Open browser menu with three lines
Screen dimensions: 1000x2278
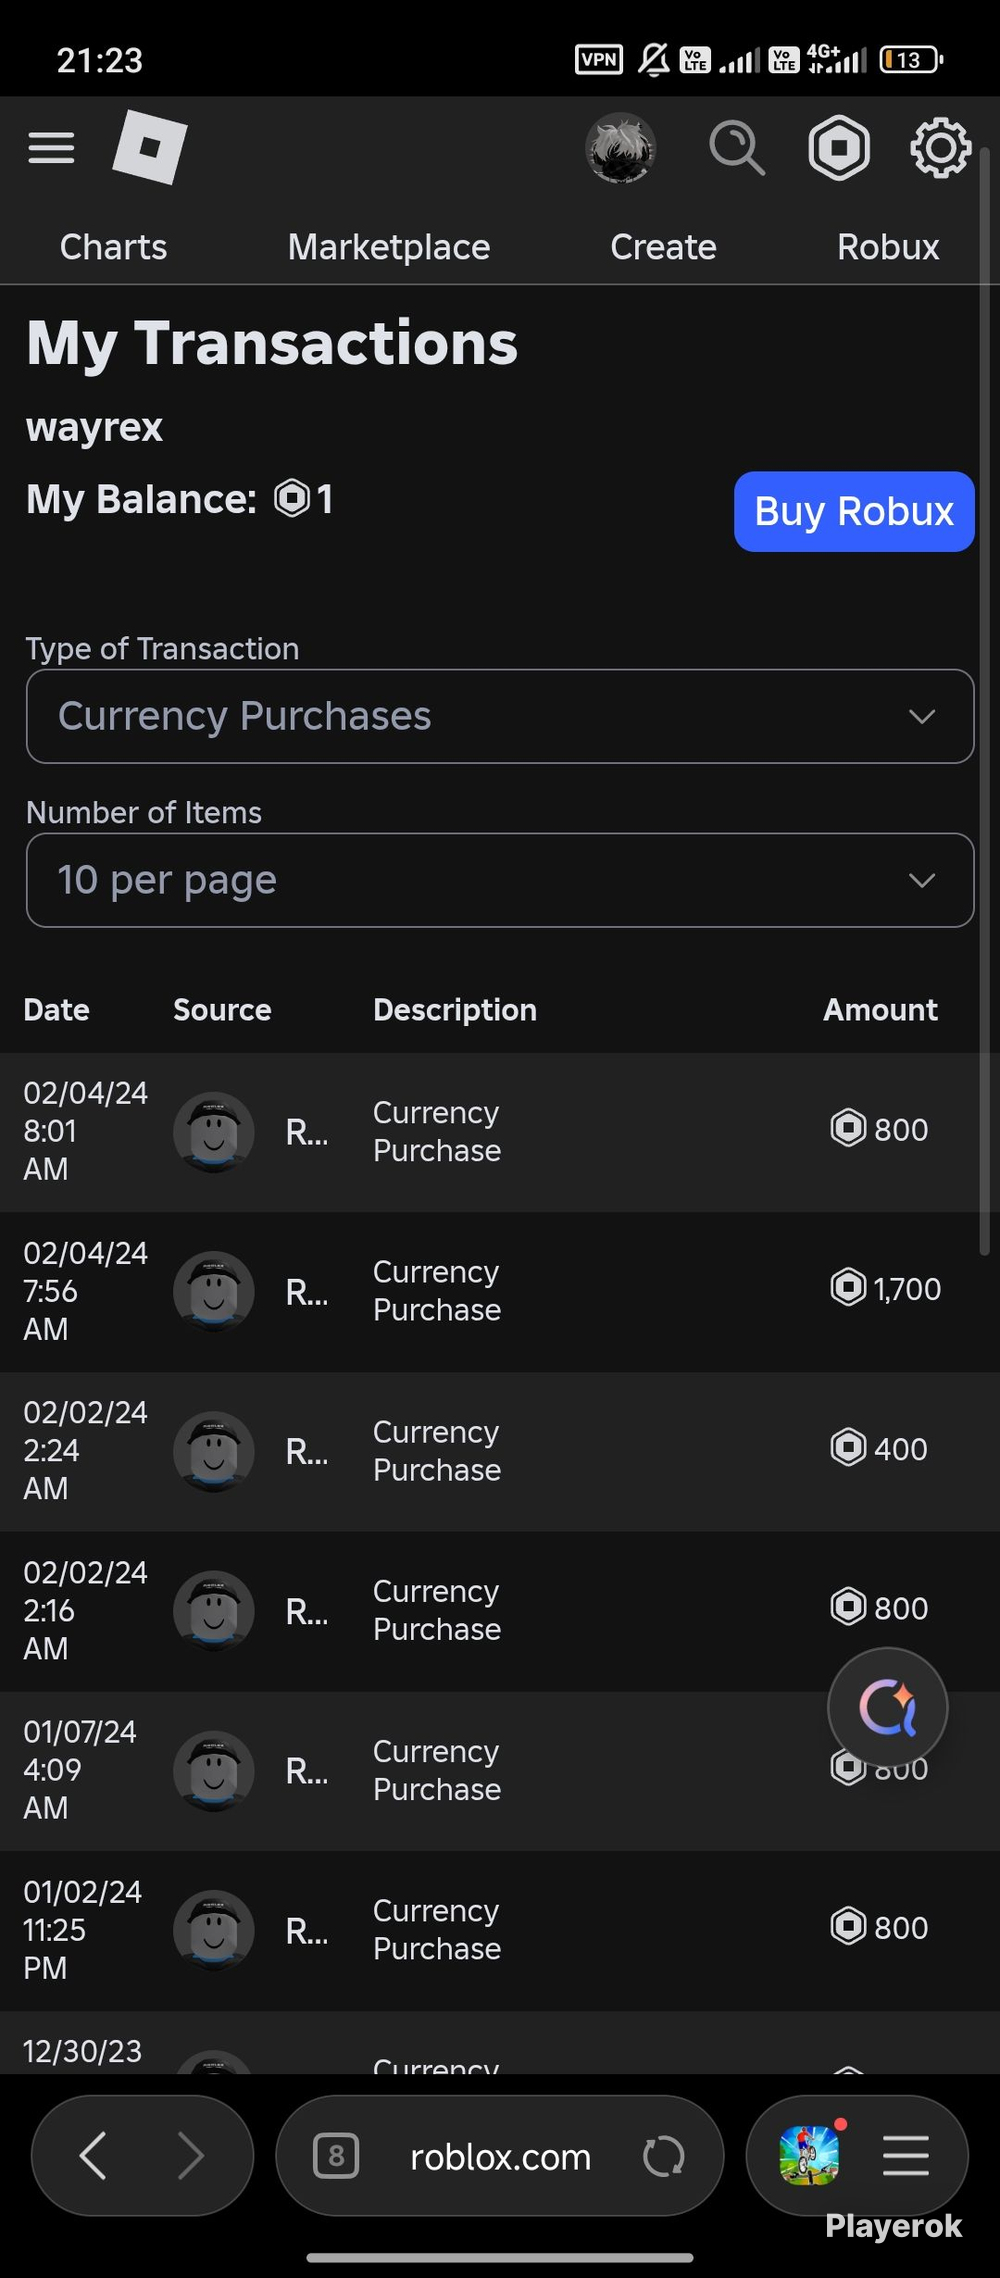click(906, 2155)
